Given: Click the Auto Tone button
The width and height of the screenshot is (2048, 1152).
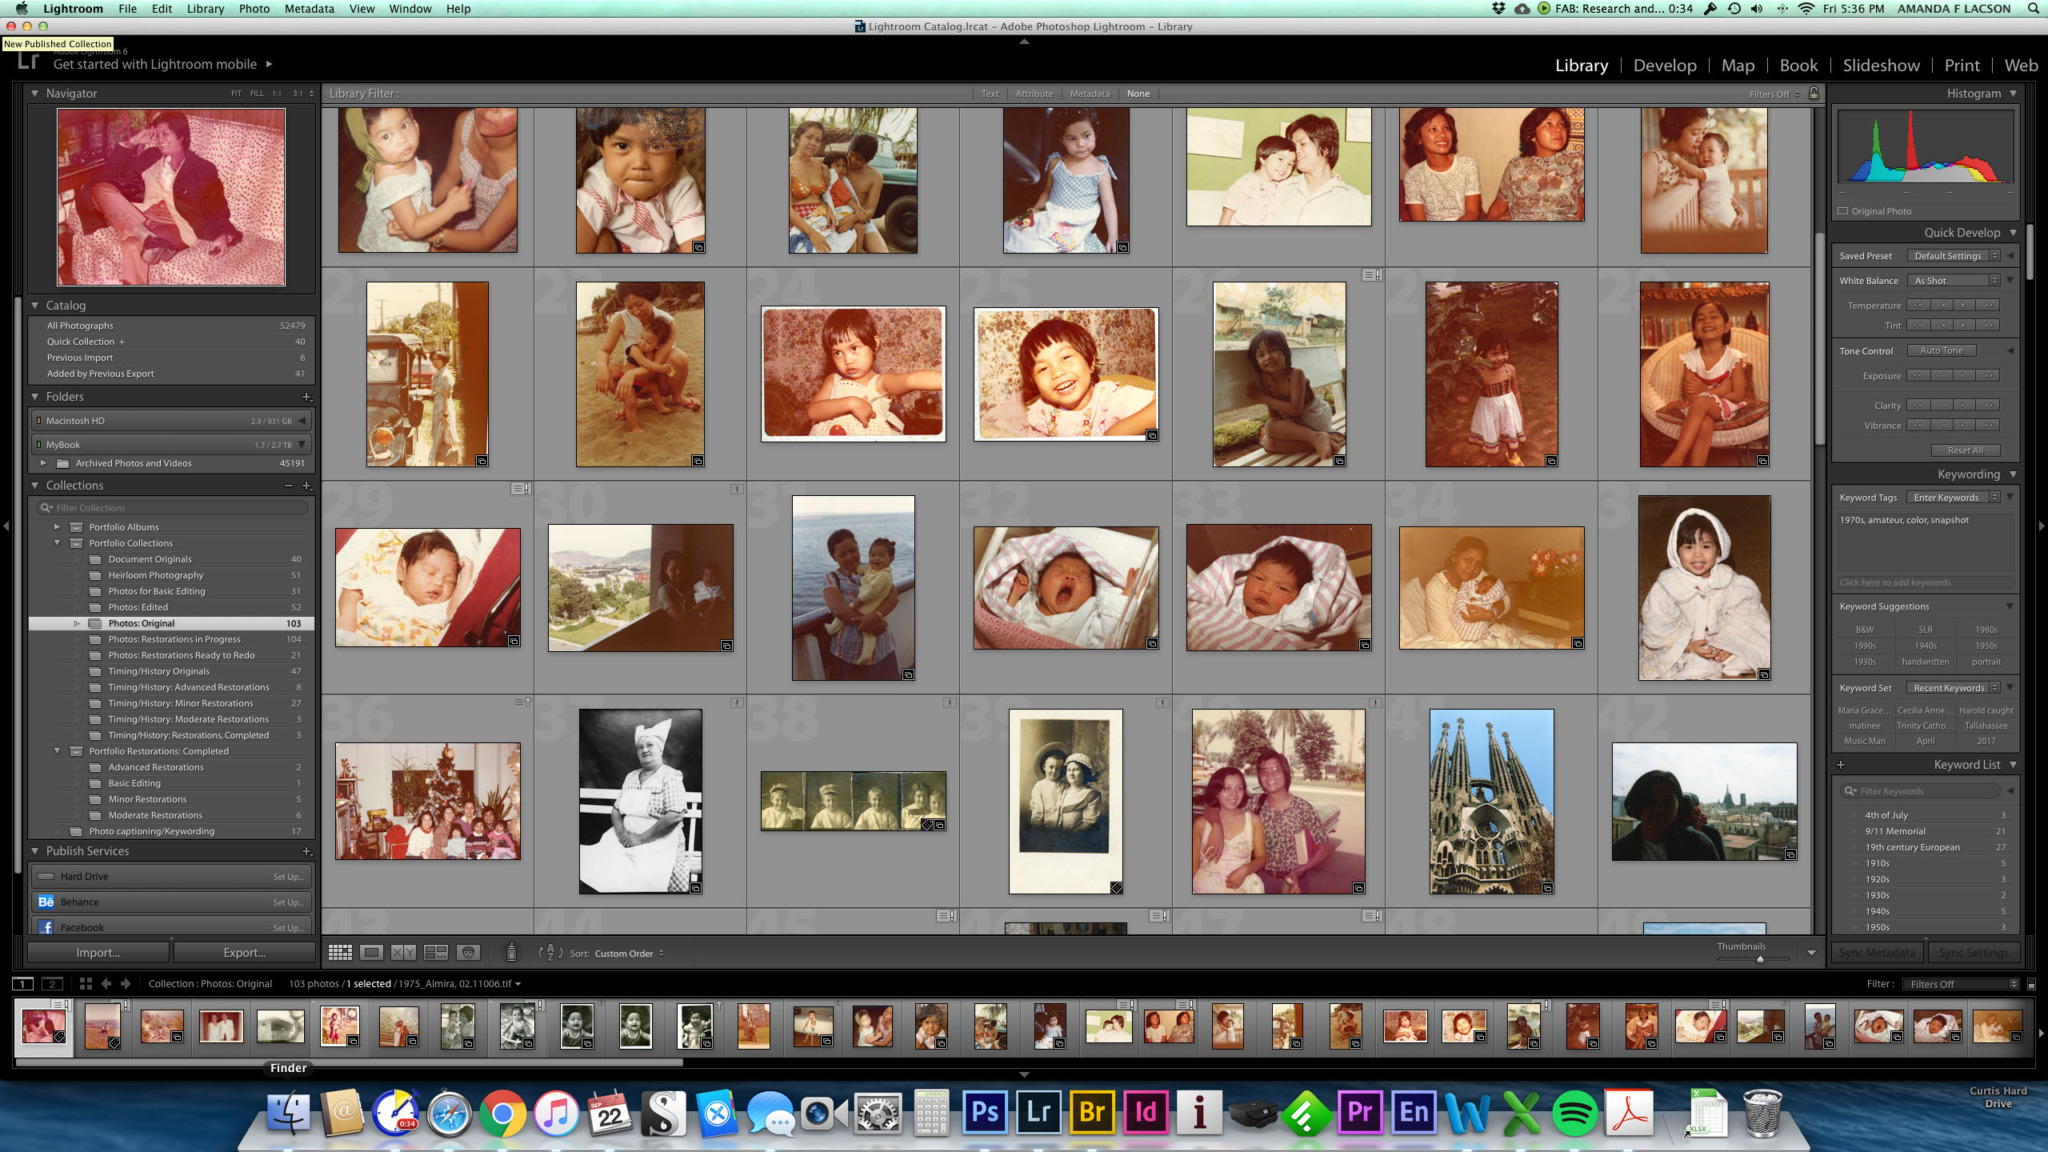Looking at the screenshot, I should coord(1941,351).
